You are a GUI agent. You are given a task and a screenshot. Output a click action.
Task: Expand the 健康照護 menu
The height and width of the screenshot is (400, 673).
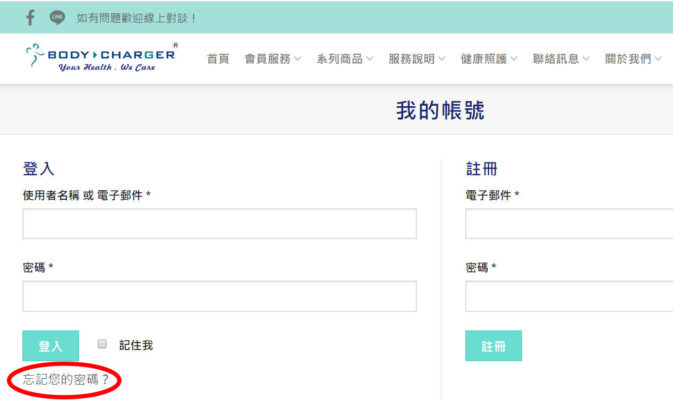(x=489, y=59)
